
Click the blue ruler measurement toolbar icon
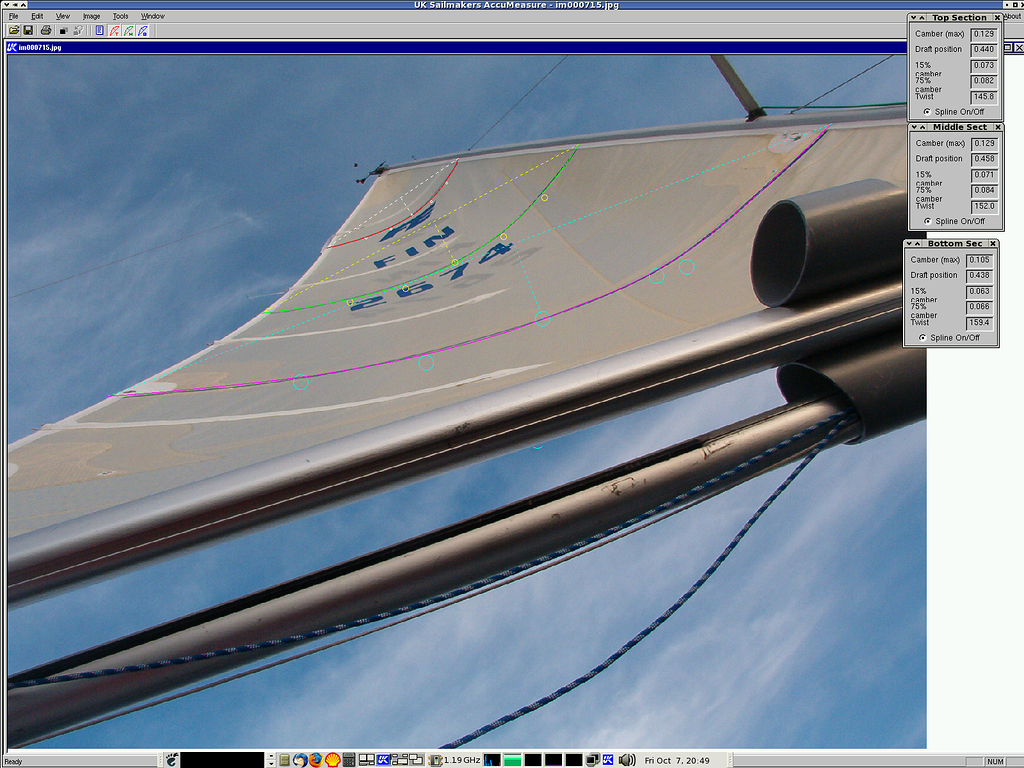tap(99, 30)
